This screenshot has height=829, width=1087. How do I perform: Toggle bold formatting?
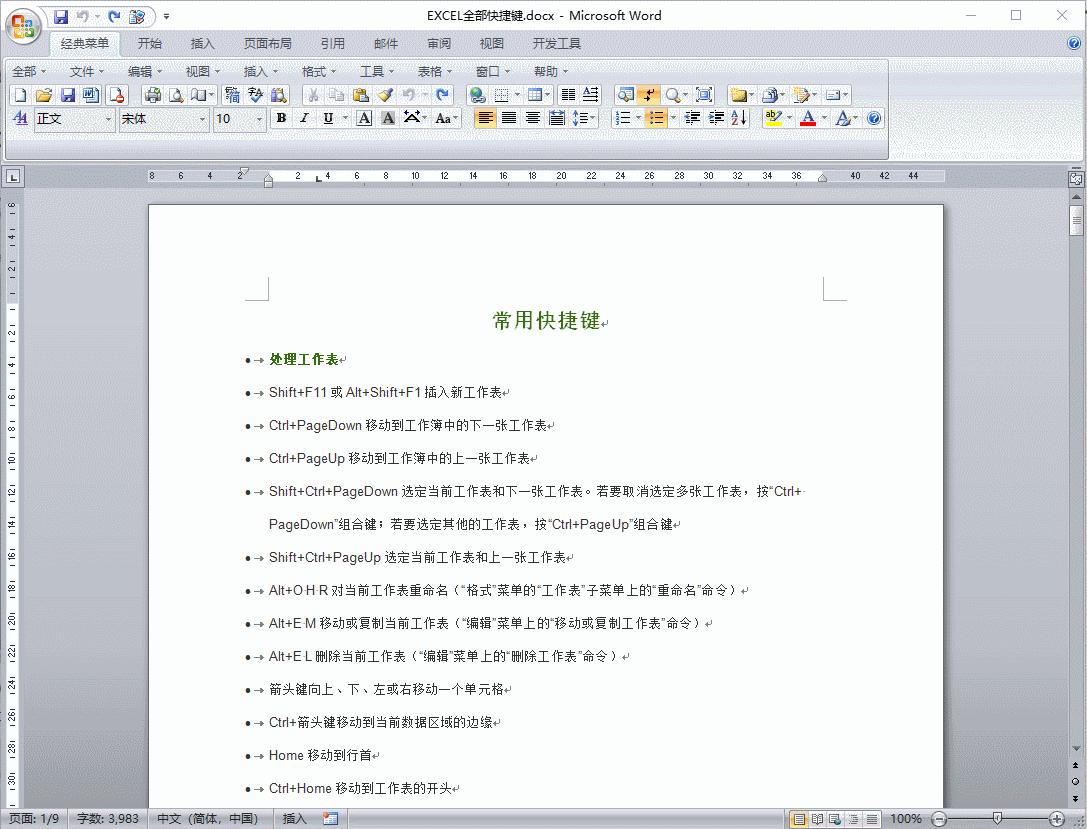(x=281, y=118)
